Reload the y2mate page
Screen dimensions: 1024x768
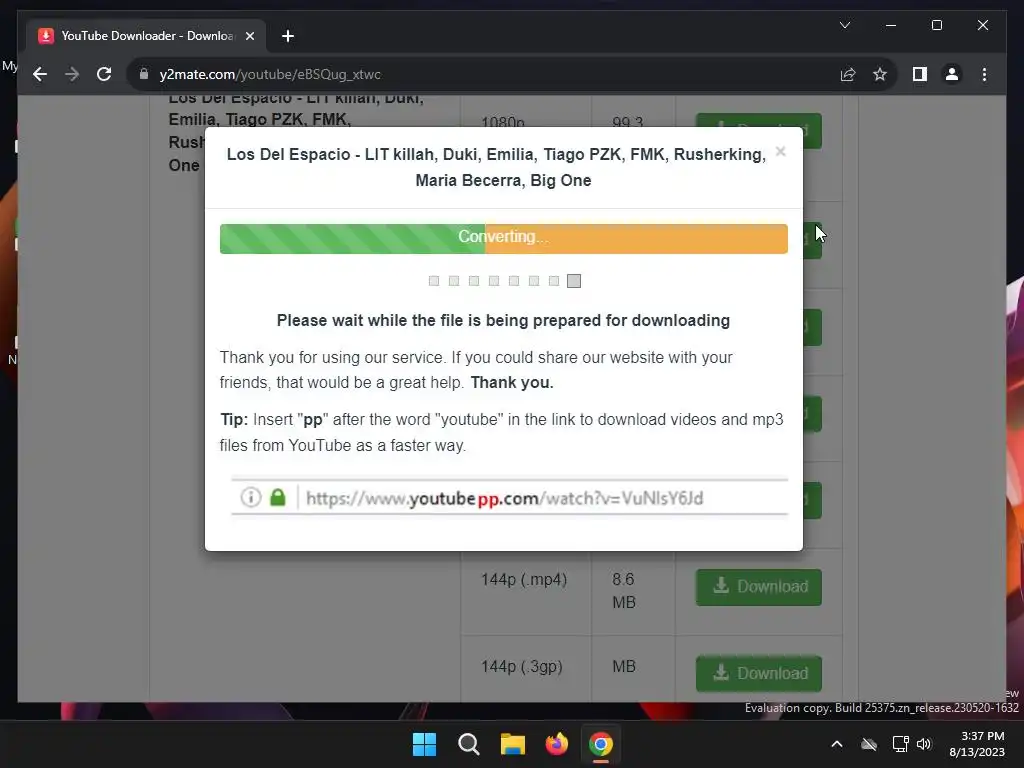(x=104, y=74)
